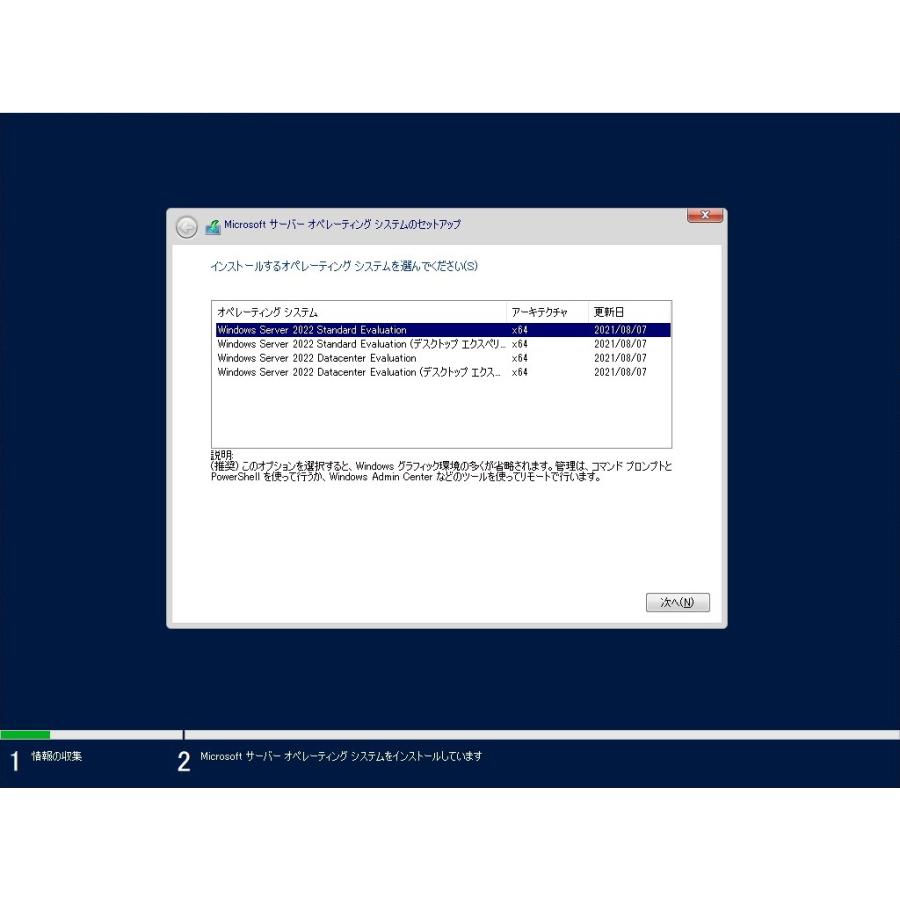The image size is (900, 900).
Task: Select Standard Evaluation (デスクトップ エクスペリ...) row
Action: tap(443, 344)
